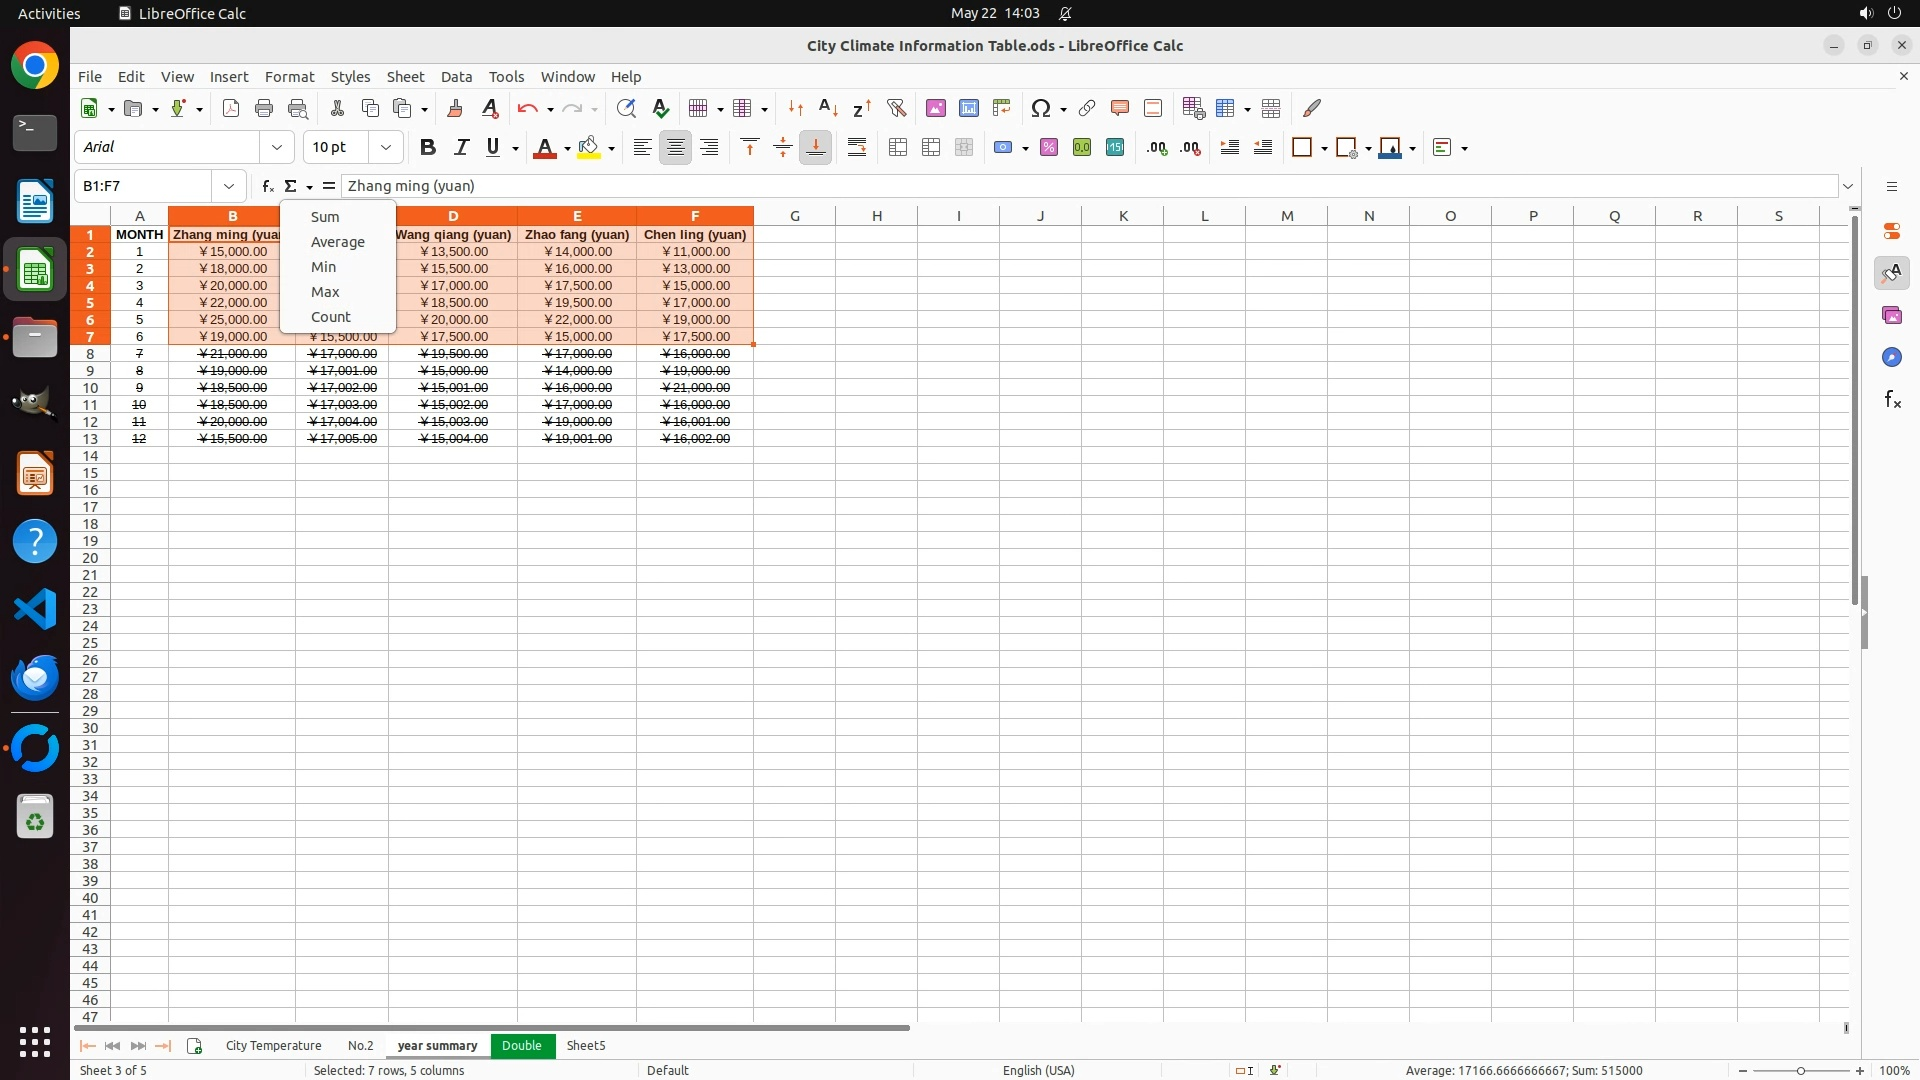Choose Average from the sum popup
Image resolution: width=1920 pixels, height=1080 pixels.
pyautogui.click(x=337, y=242)
